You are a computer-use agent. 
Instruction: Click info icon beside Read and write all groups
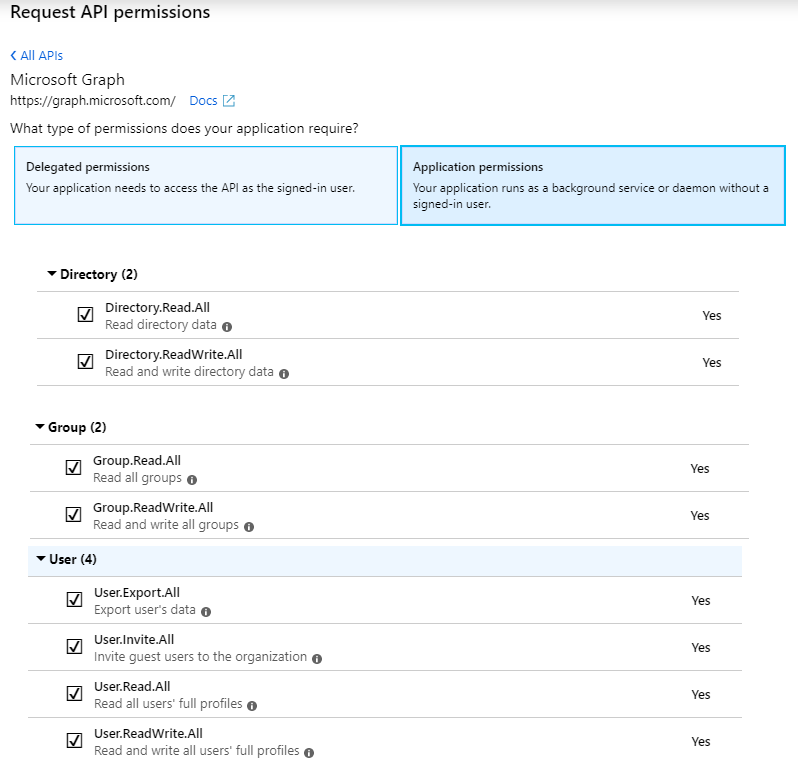tap(249, 526)
